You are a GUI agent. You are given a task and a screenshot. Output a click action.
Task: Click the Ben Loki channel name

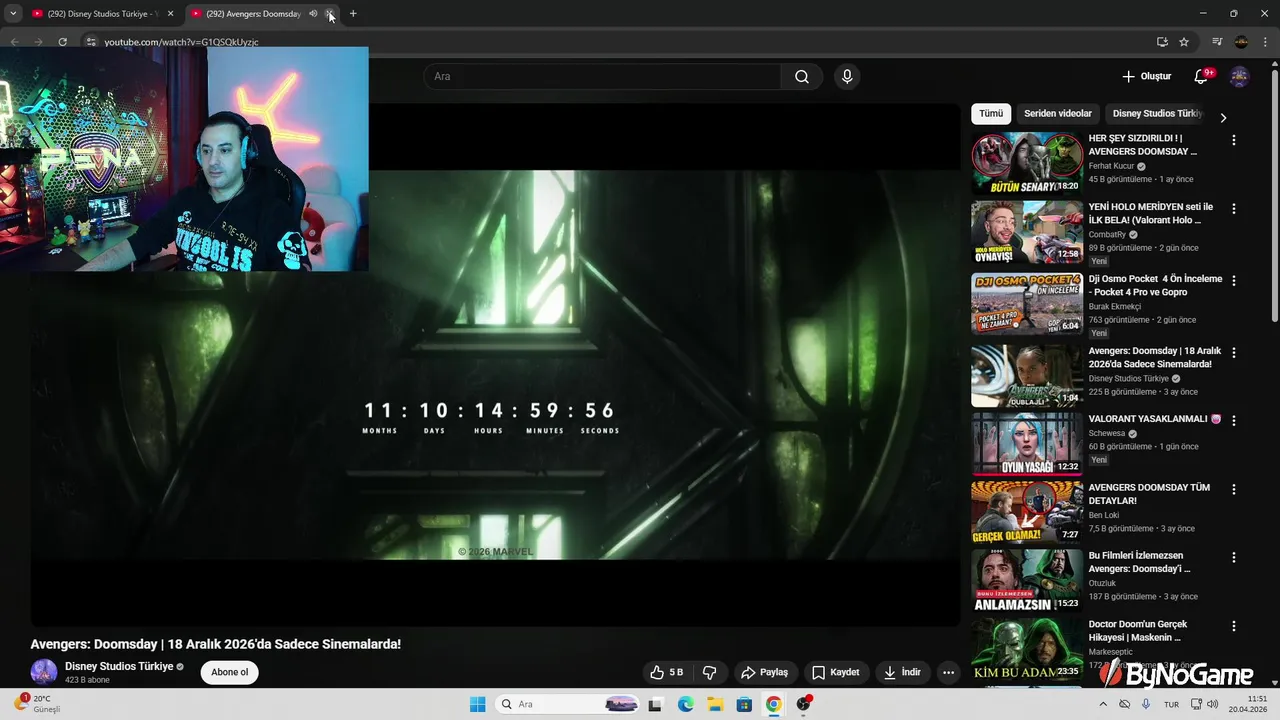pos(1104,515)
